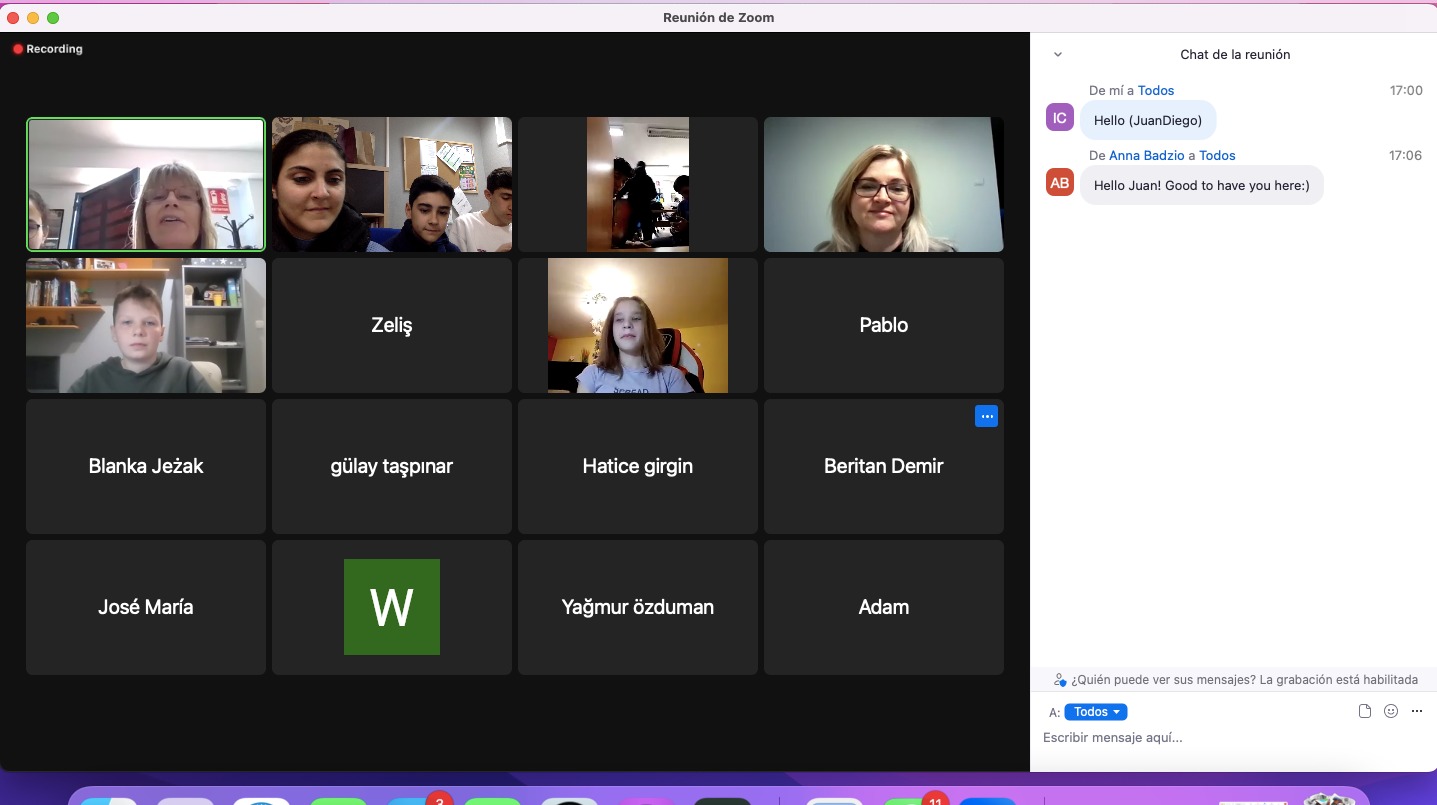The image size is (1437, 805).
Task: Open the Todos recipient dropdown
Action: tap(1096, 712)
